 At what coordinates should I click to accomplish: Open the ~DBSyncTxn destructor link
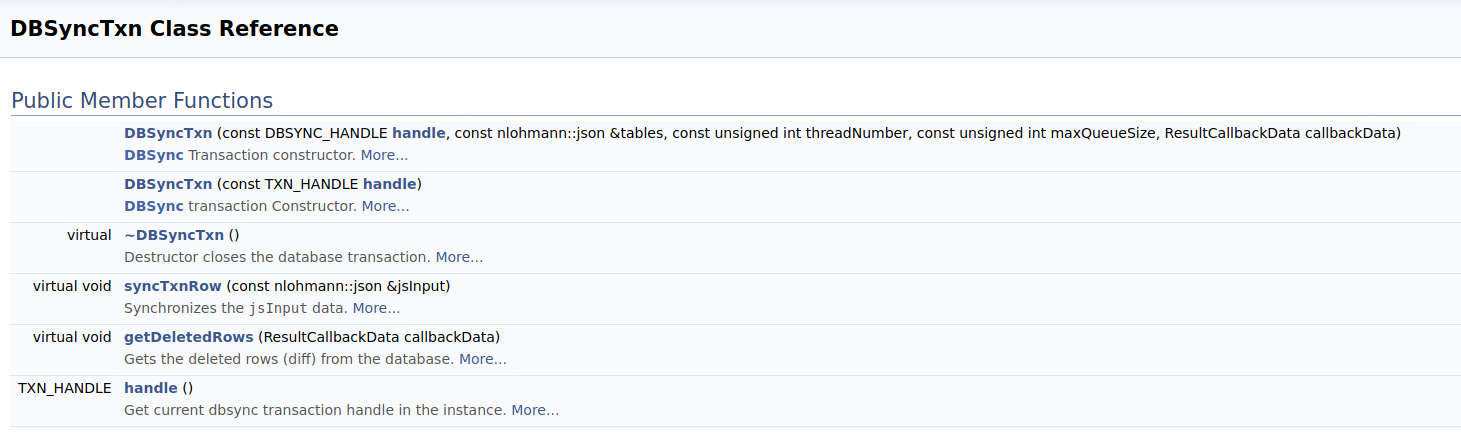pyautogui.click(x=174, y=235)
